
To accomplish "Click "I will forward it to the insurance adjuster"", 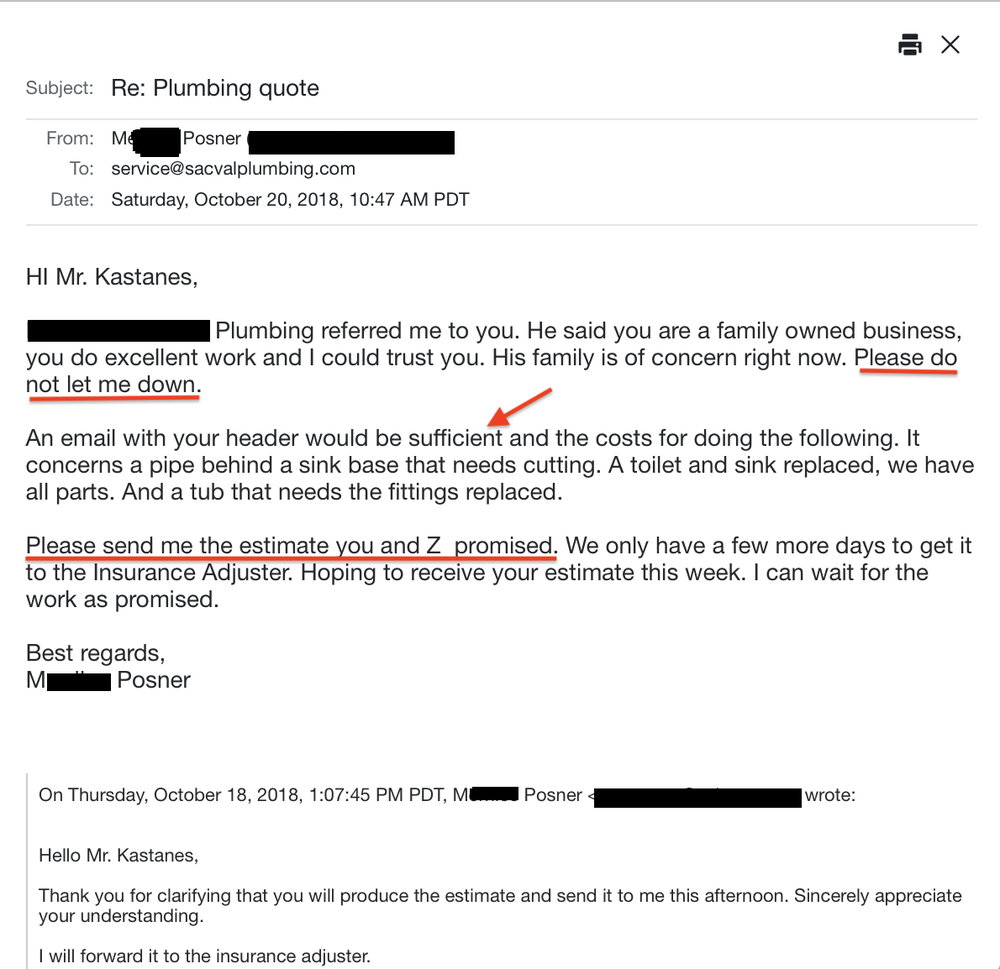I will [x=204, y=957].
